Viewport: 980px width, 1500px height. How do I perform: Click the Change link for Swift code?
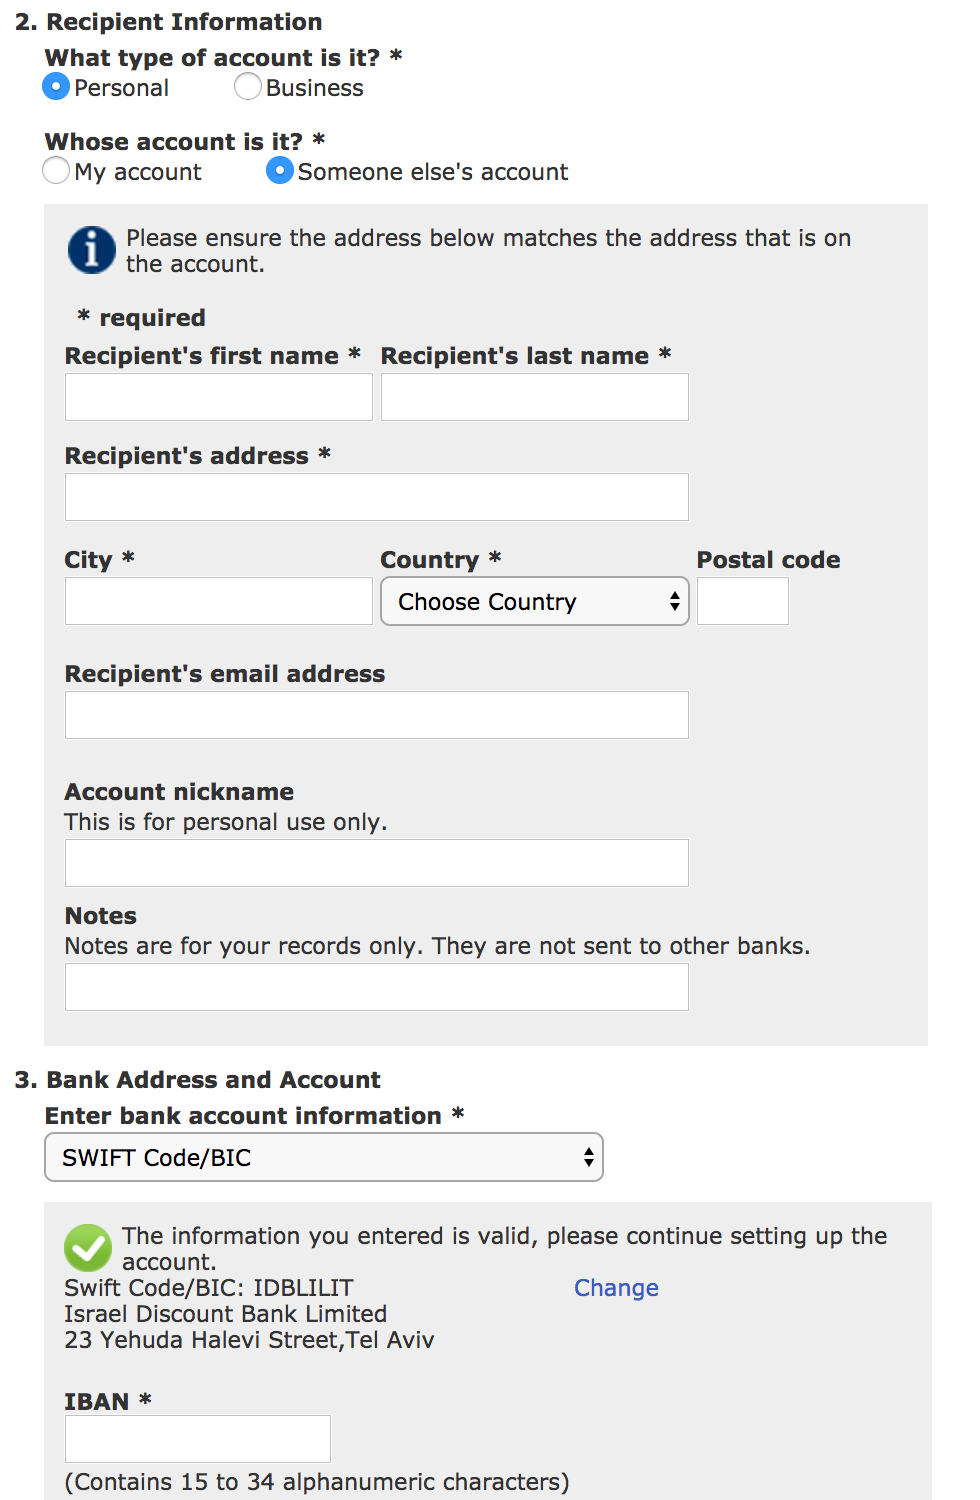click(x=616, y=1288)
